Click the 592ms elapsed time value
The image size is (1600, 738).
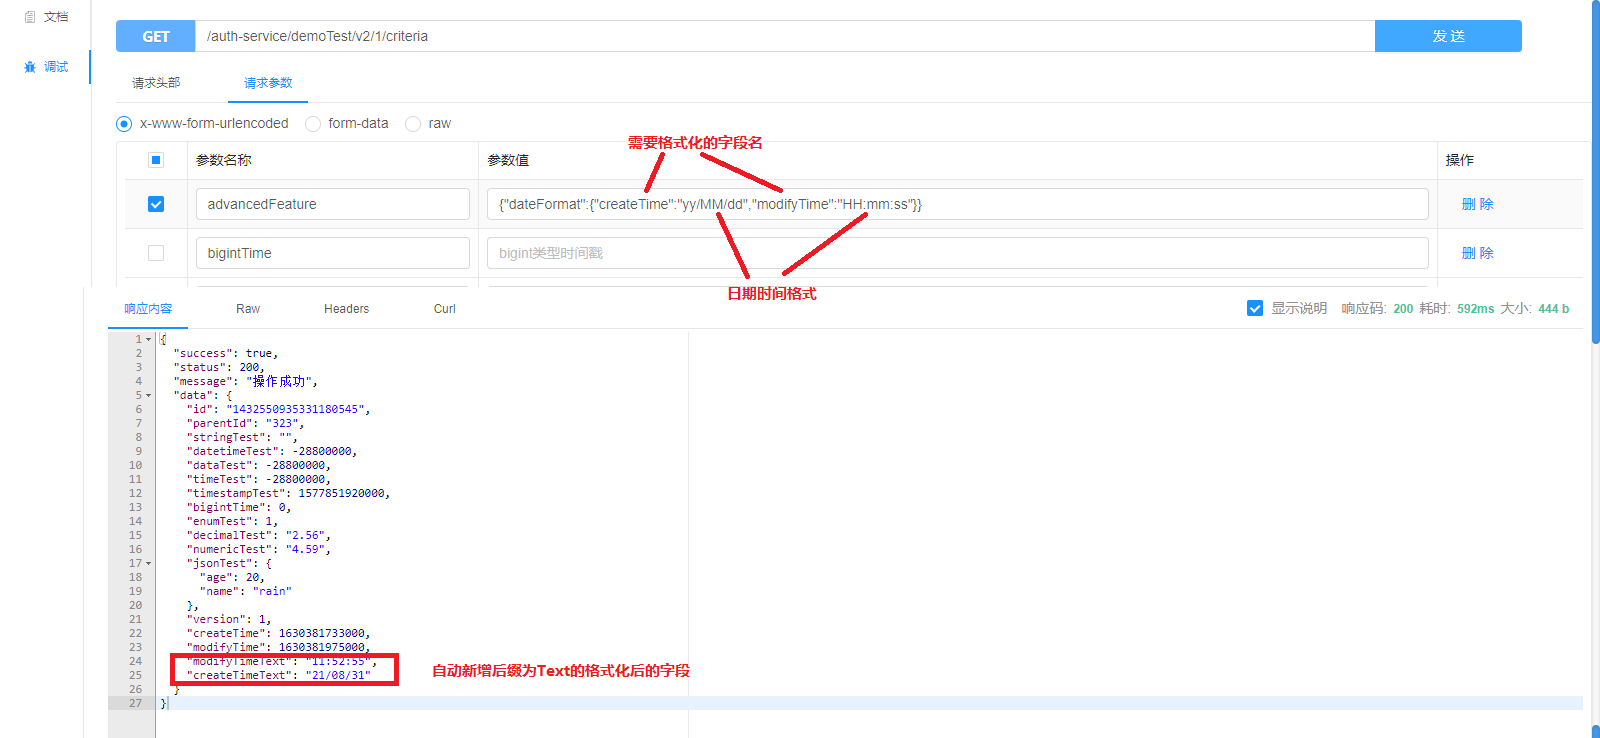1475,309
